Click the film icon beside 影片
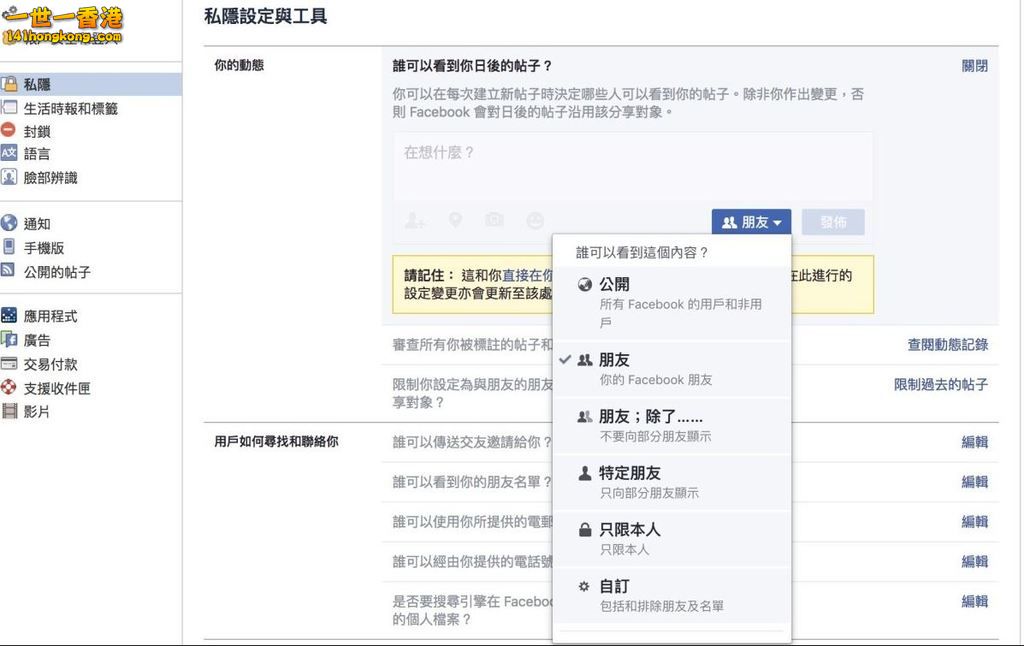This screenshot has width=1024, height=646. (x=9, y=411)
